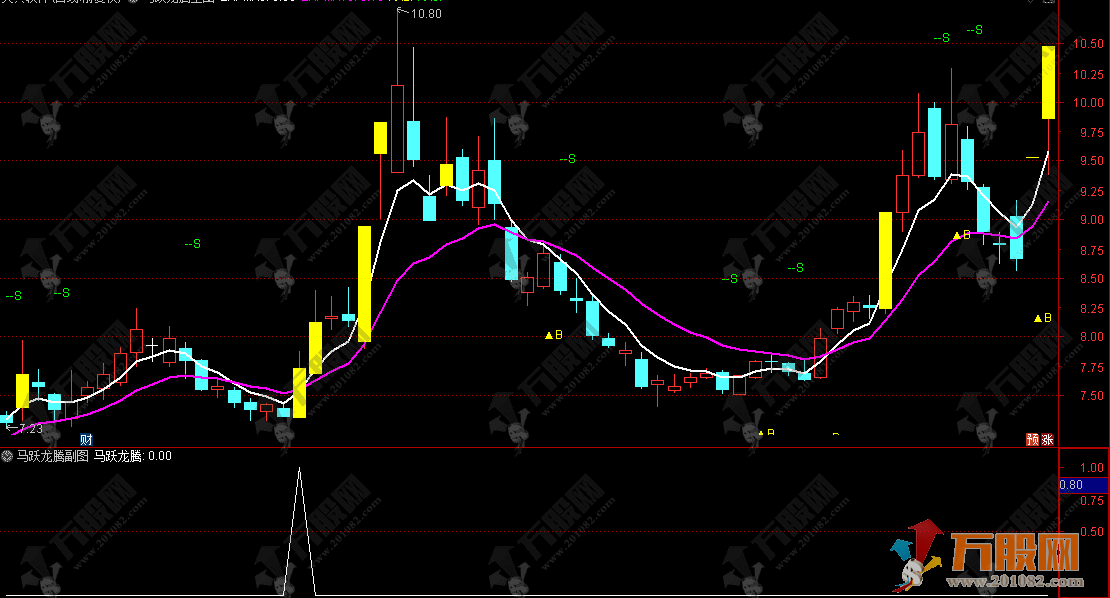Click the S sell marker near 9.50 mid-chart
The height and width of the screenshot is (598, 1110).
click(x=568, y=159)
